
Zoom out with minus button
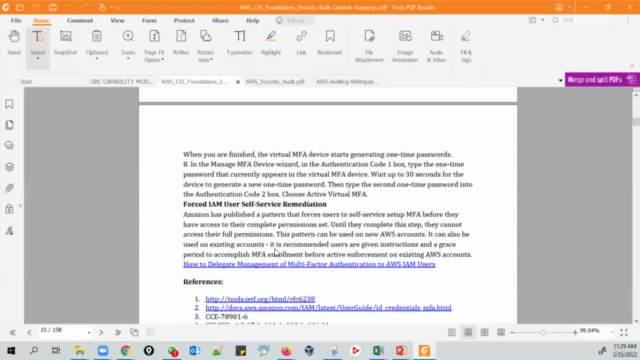(x=512, y=333)
